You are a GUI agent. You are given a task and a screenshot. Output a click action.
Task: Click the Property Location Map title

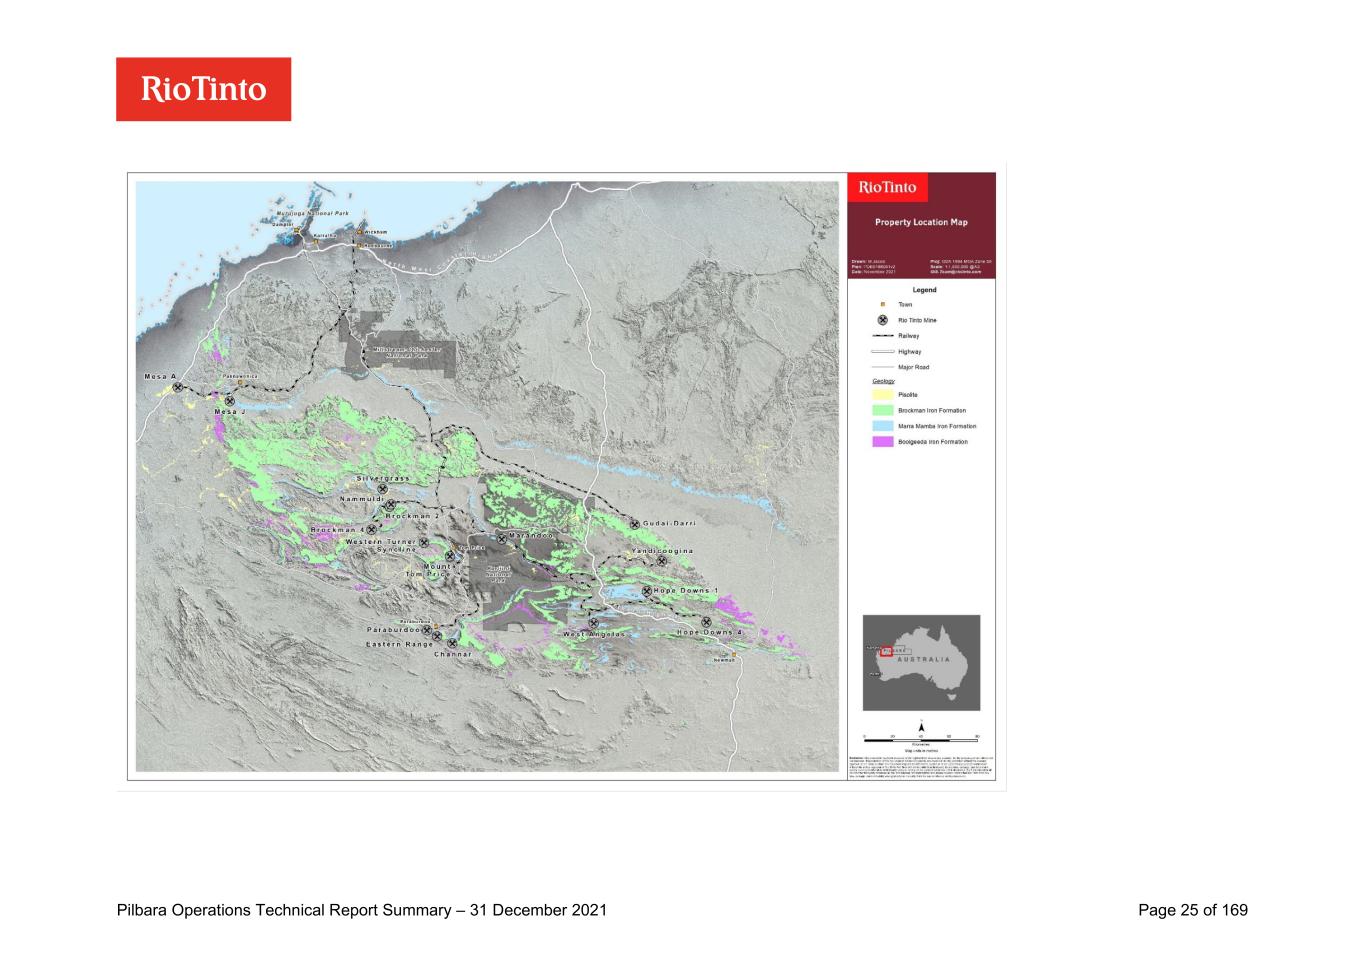(921, 222)
